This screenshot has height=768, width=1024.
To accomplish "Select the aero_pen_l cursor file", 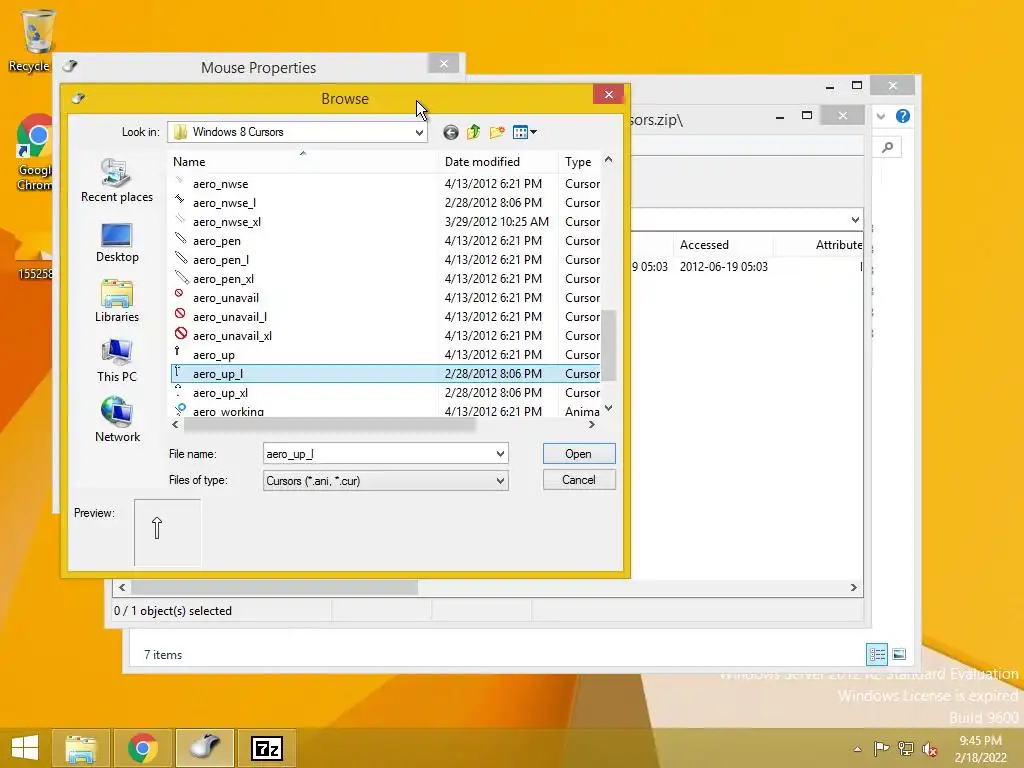I will [385, 260].
